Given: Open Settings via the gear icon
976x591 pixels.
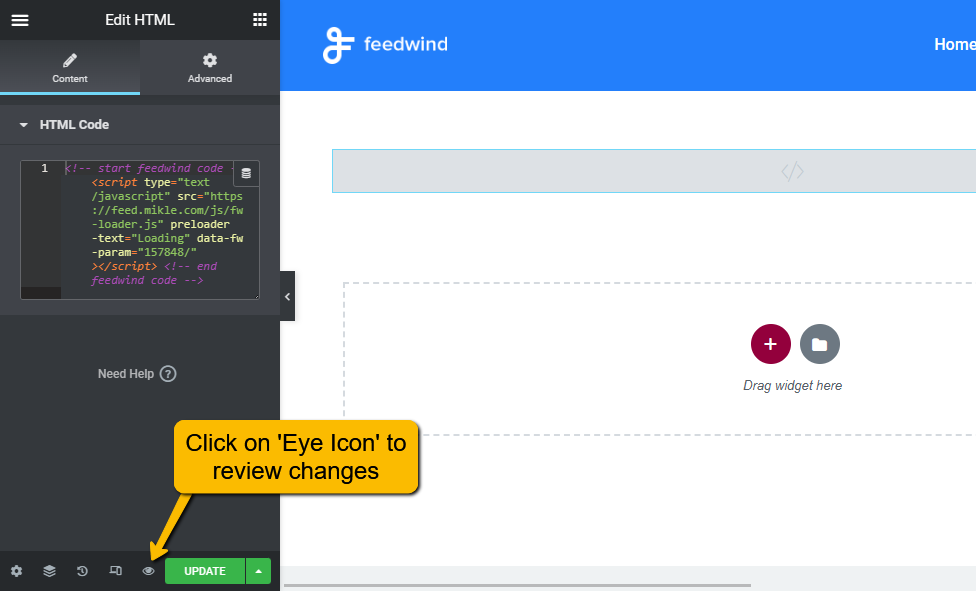Looking at the screenshot, I should pyautogui.click(x=16, y=570).
